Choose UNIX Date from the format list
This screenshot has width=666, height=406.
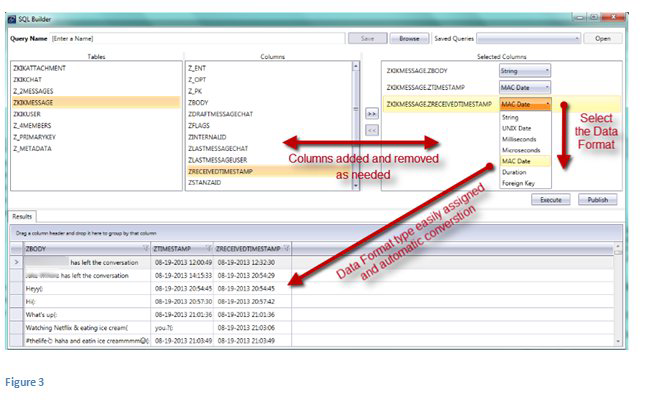517,127
